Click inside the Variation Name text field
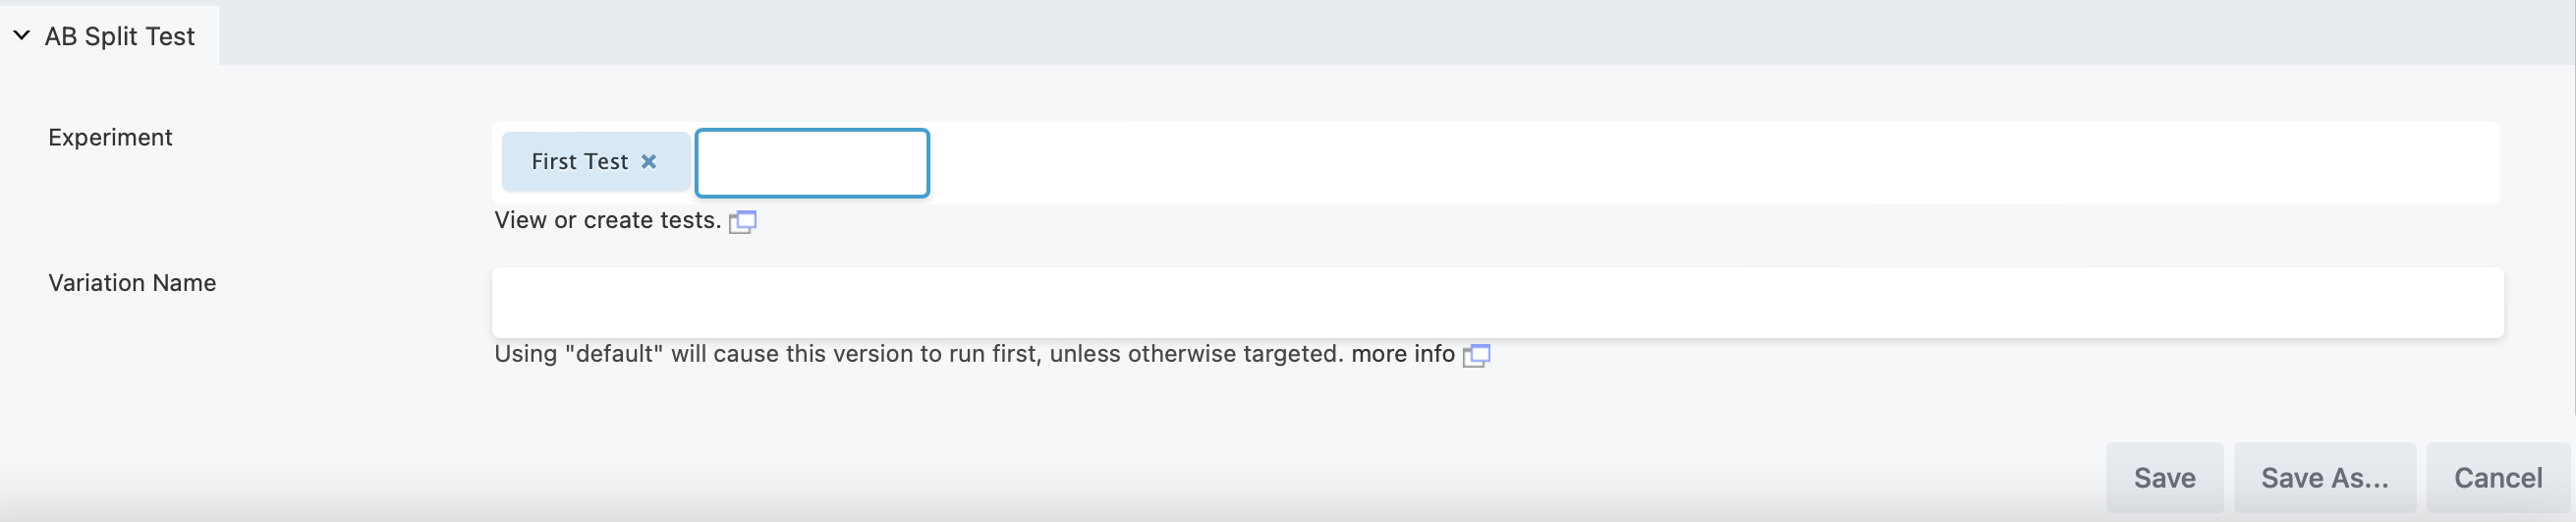The image size is (2576, 522). (1497, 302)
